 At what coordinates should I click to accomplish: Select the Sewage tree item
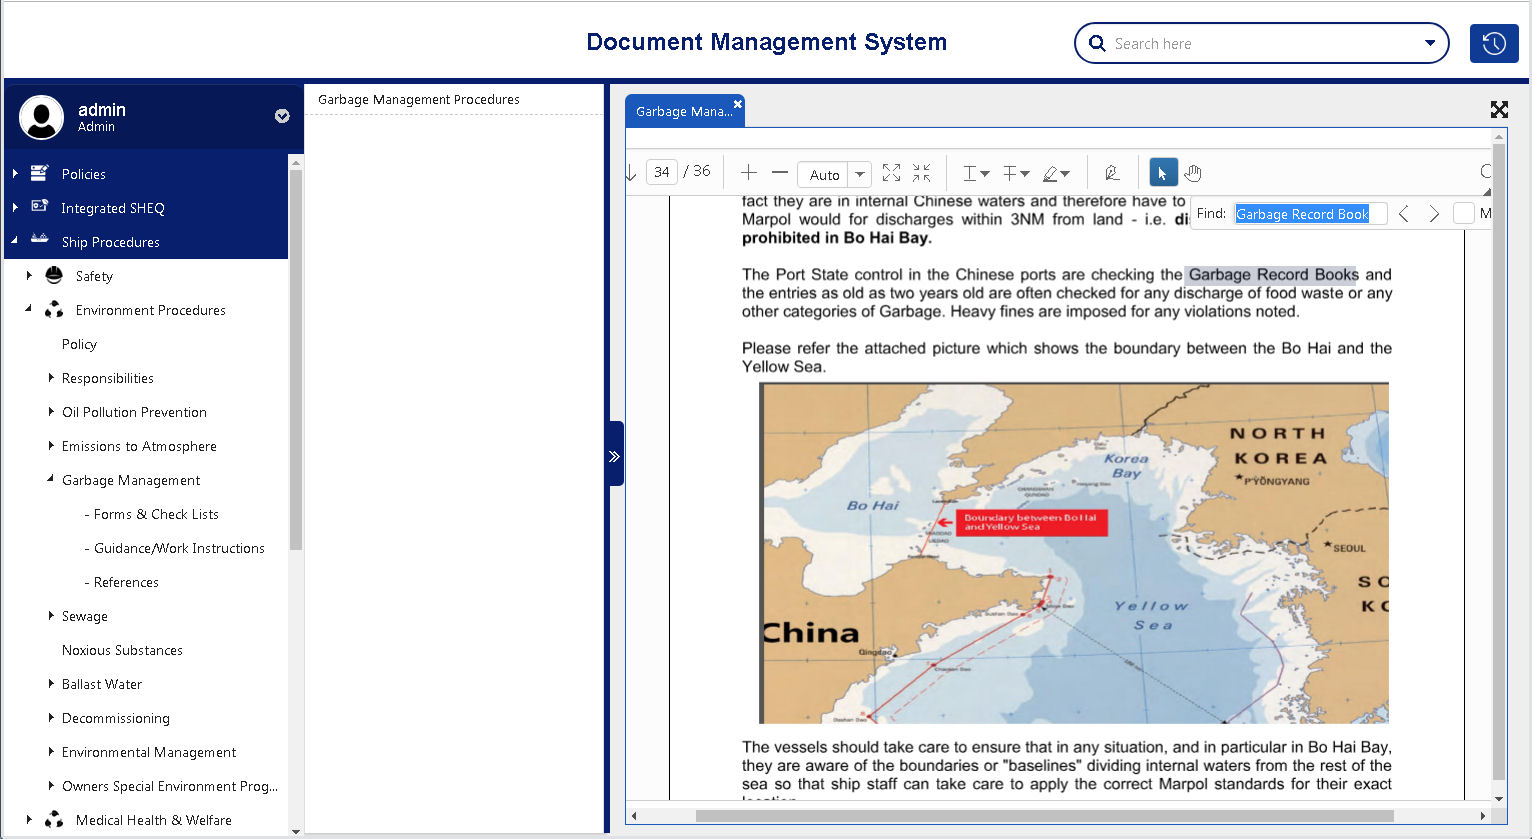point(84,616)
